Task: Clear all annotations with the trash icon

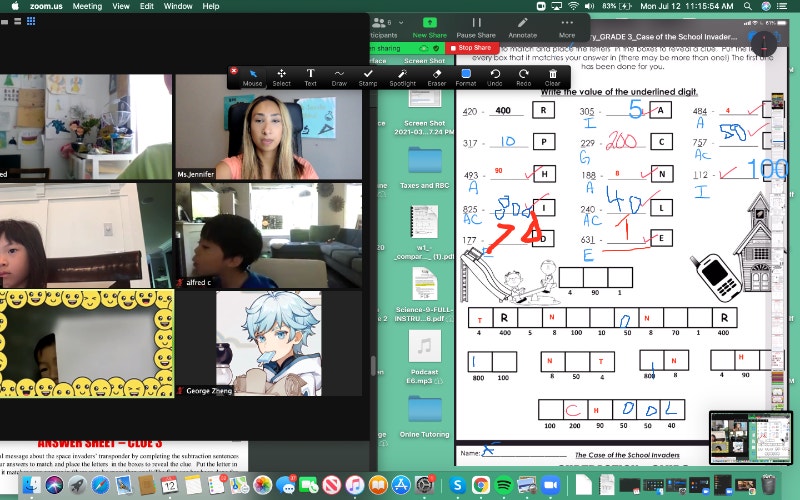Action: (553, 77)
